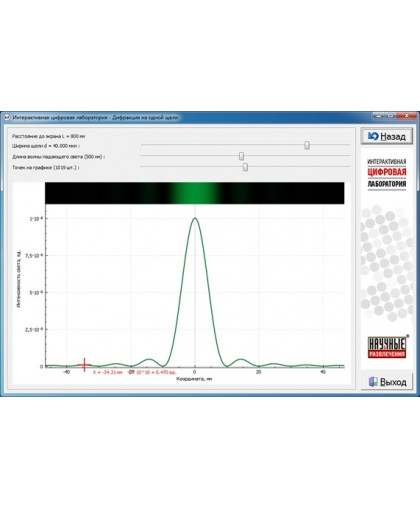The height and width of the screenshot is (508, 420).
Task: Maximize the diffraction lab window
Action: [390, 116]
